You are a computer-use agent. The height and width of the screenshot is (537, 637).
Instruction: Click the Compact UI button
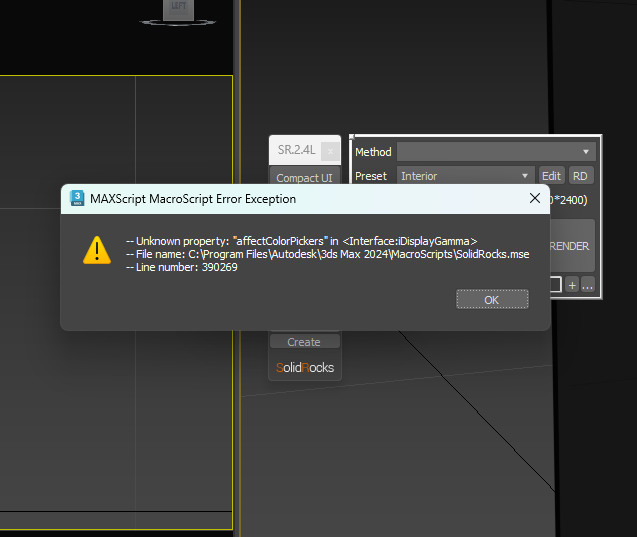click(x=305, y=175)
